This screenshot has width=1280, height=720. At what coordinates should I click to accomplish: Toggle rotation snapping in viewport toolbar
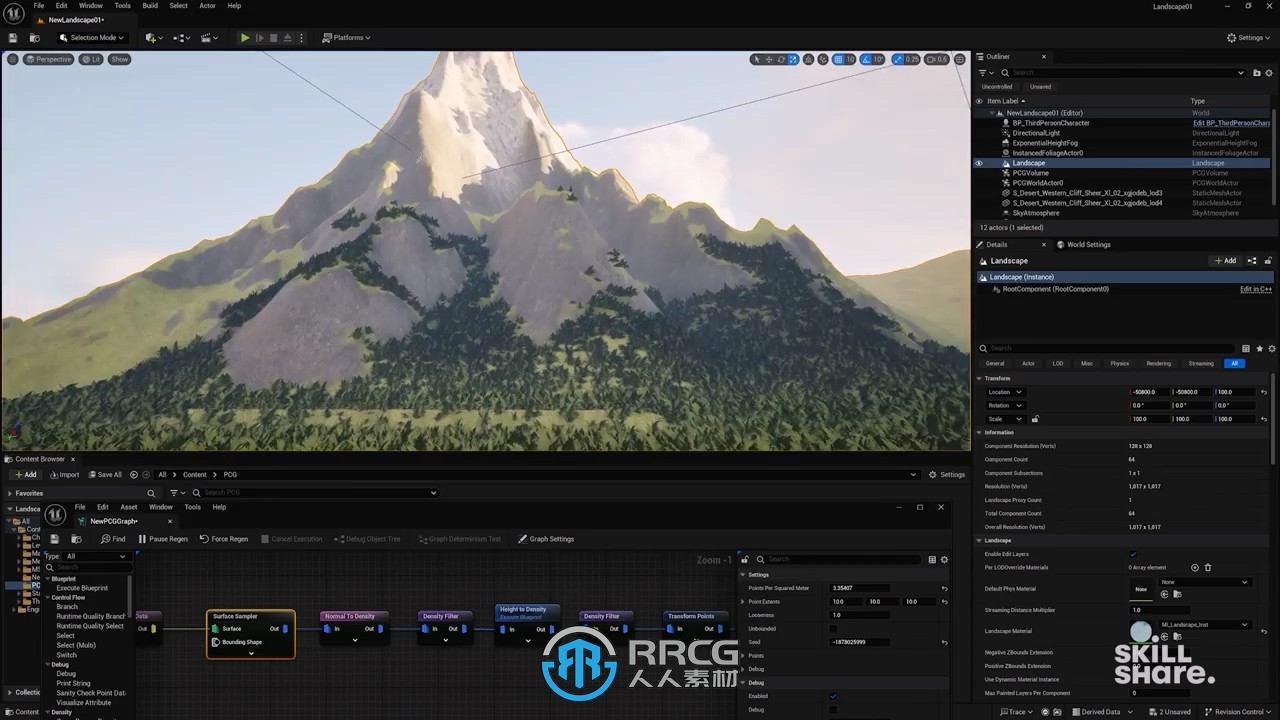868,59
